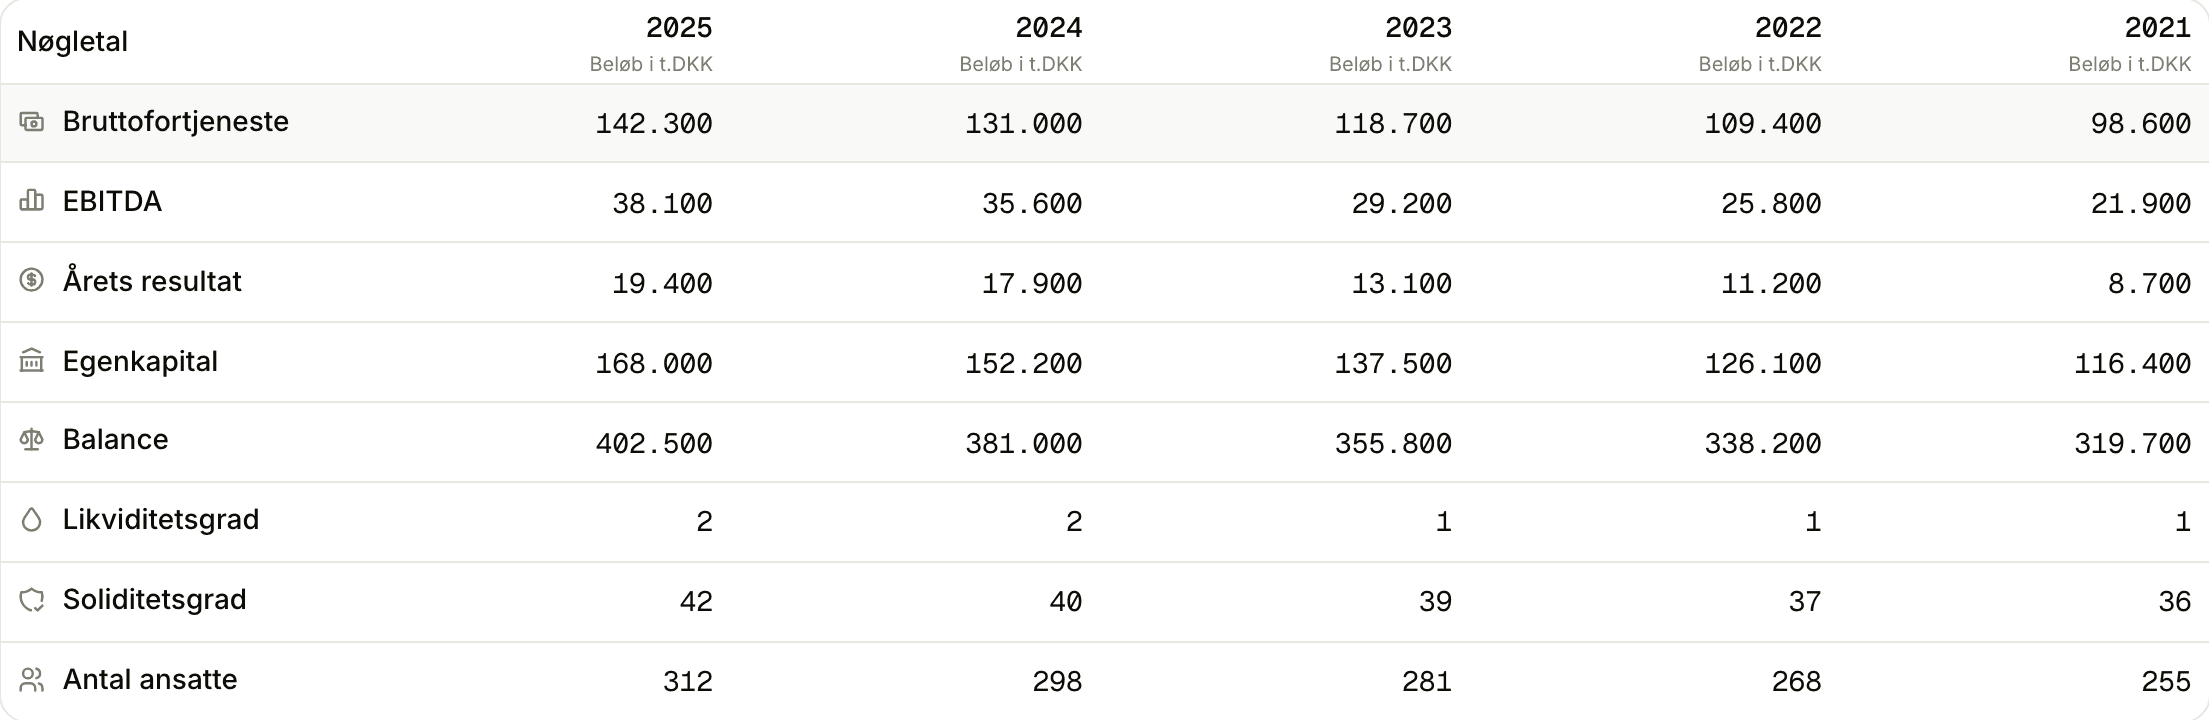This screenshot has width=2209, height=720.
Task: Click the Soliditetsgrad shield icon
Action: click(32, 600)
